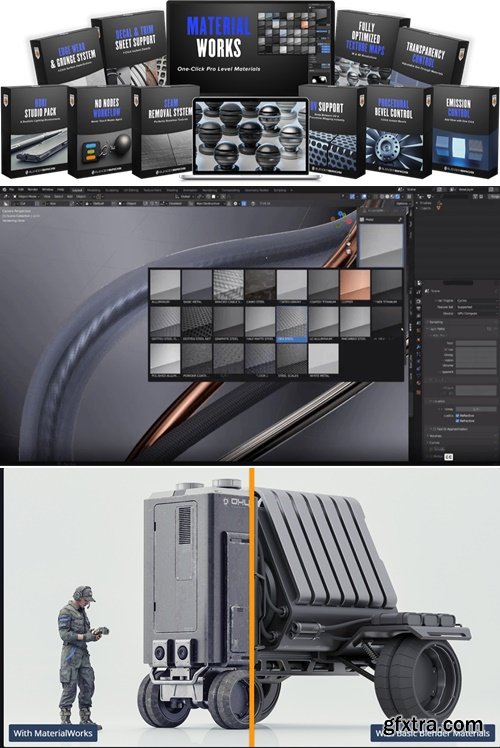Expand the Sampling panel
500x748 pixels.
tap(436, 322)
